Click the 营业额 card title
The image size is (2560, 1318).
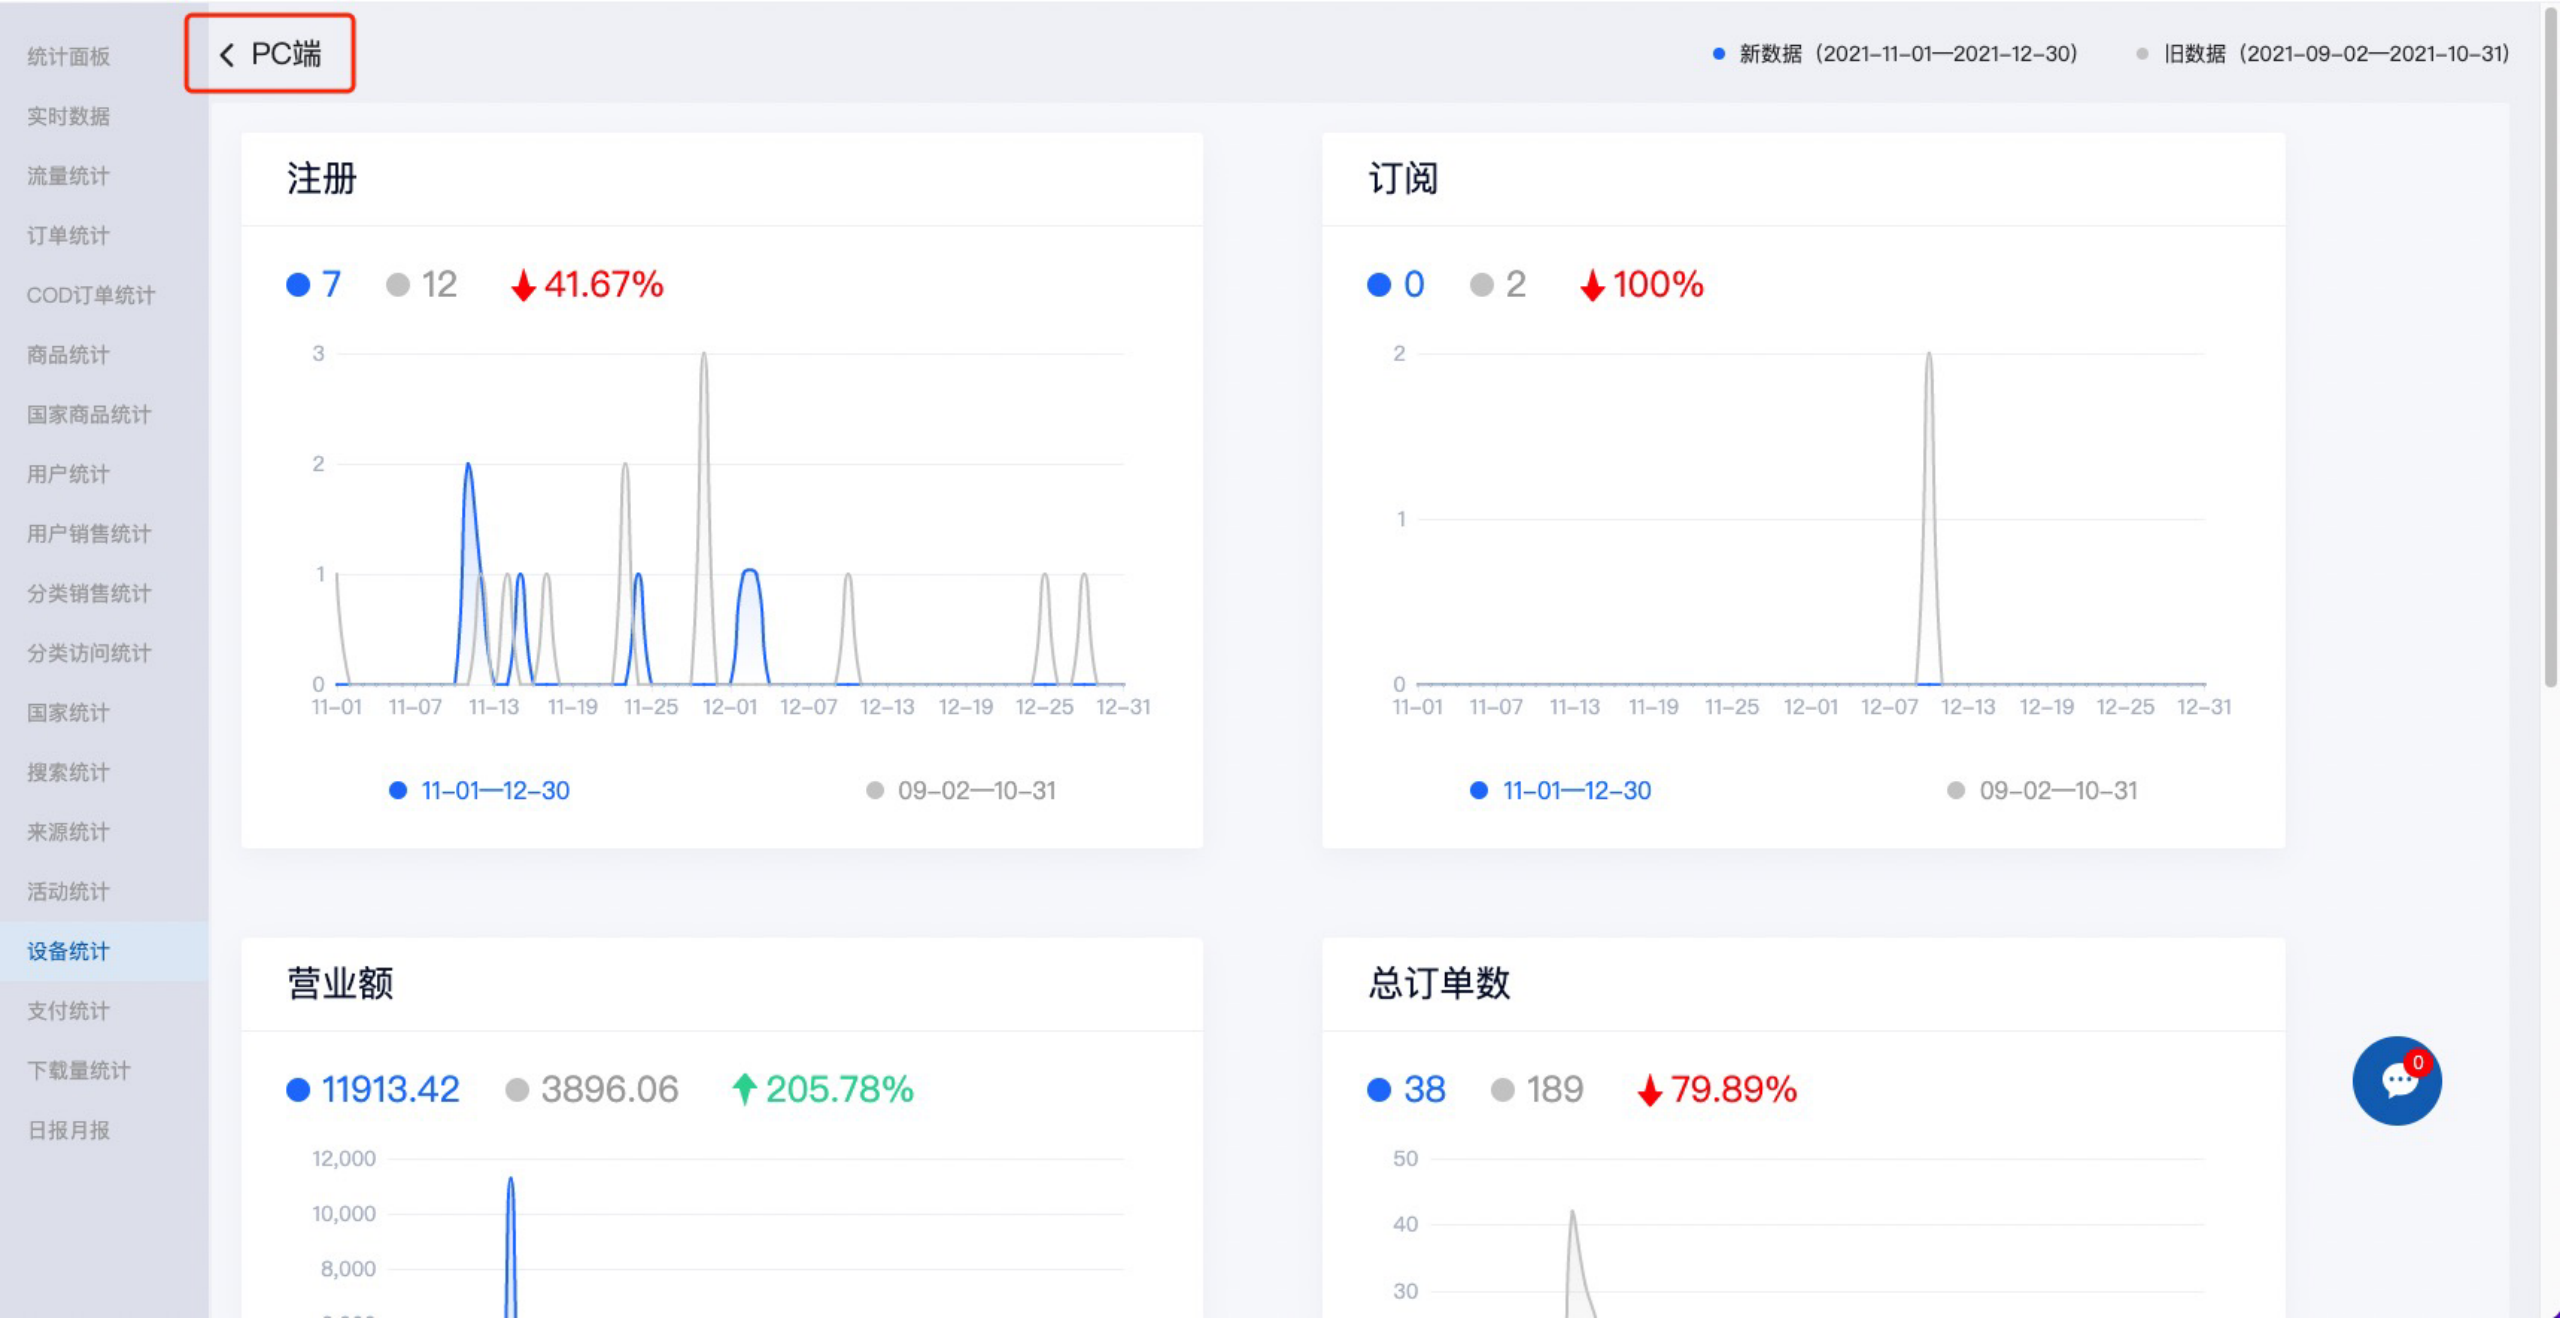(340, 983)
